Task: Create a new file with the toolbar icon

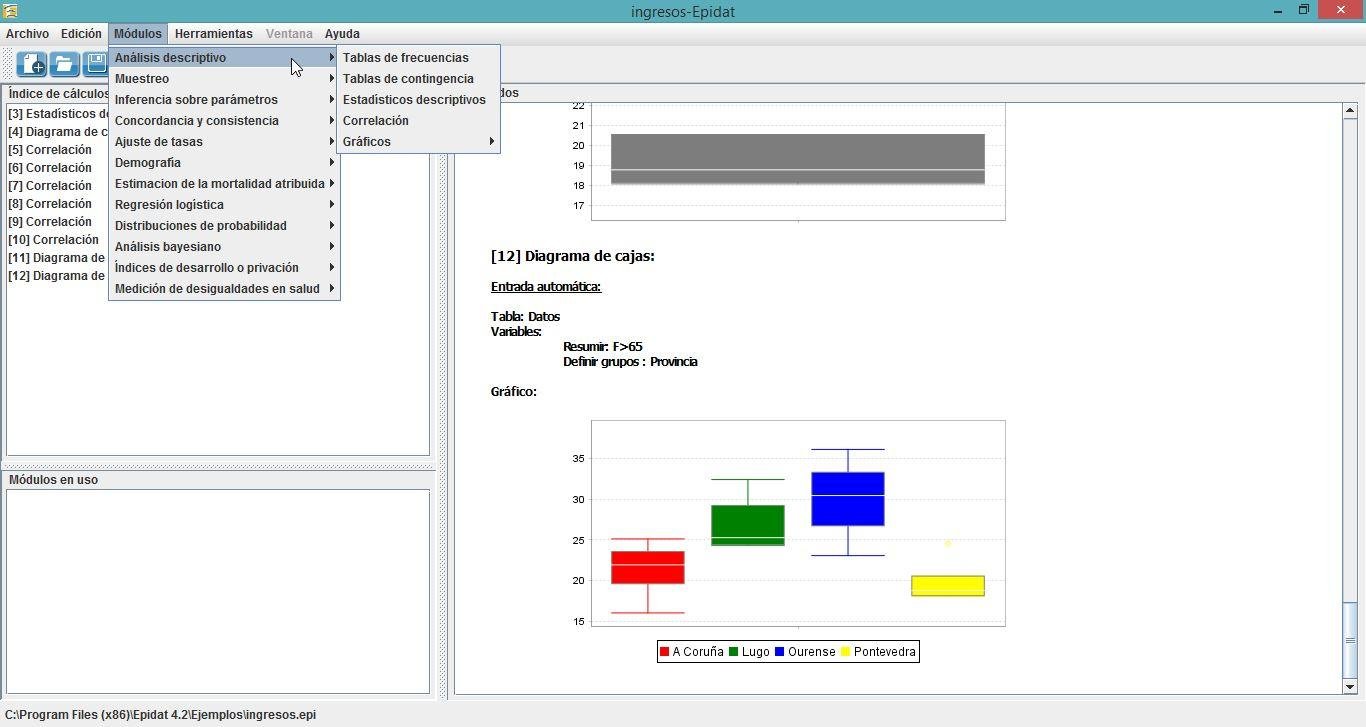Action: [31, 63]
